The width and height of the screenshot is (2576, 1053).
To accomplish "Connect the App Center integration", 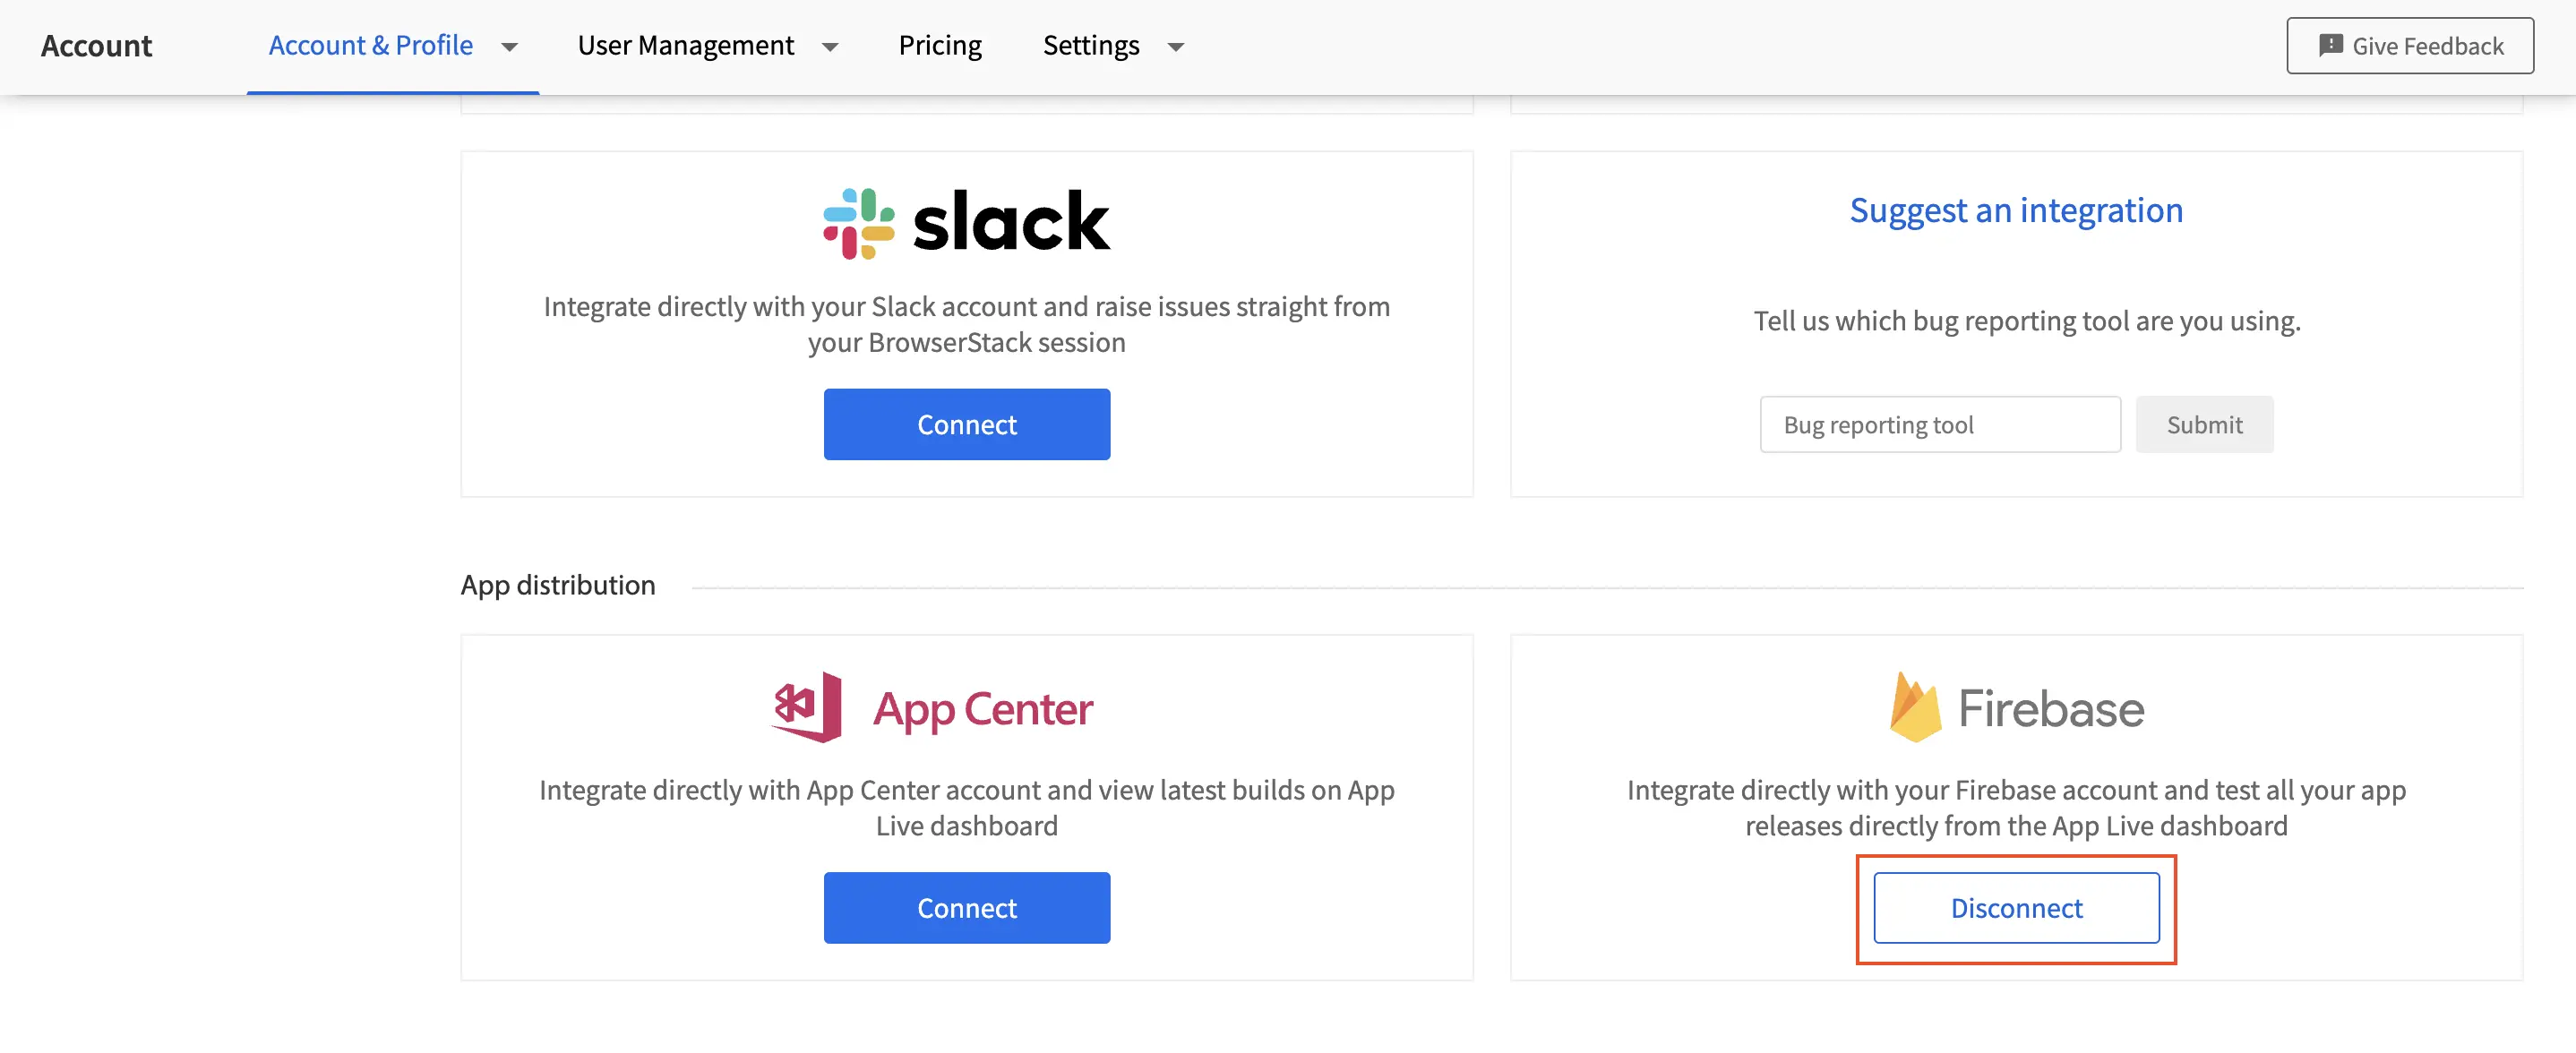I will (x=966, y=908).
